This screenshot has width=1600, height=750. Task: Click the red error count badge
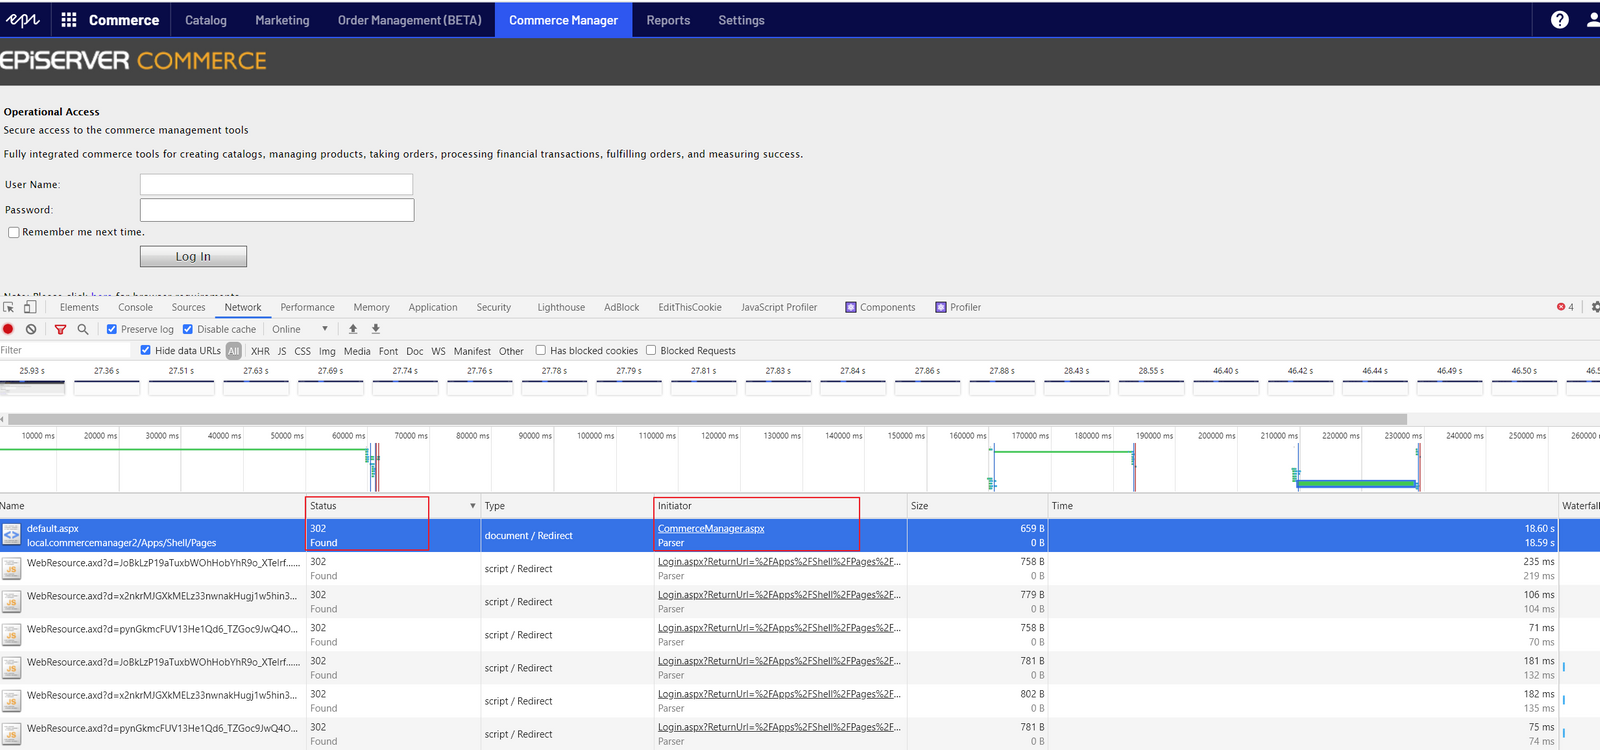pyautogui.click(x=1566, y=307)
